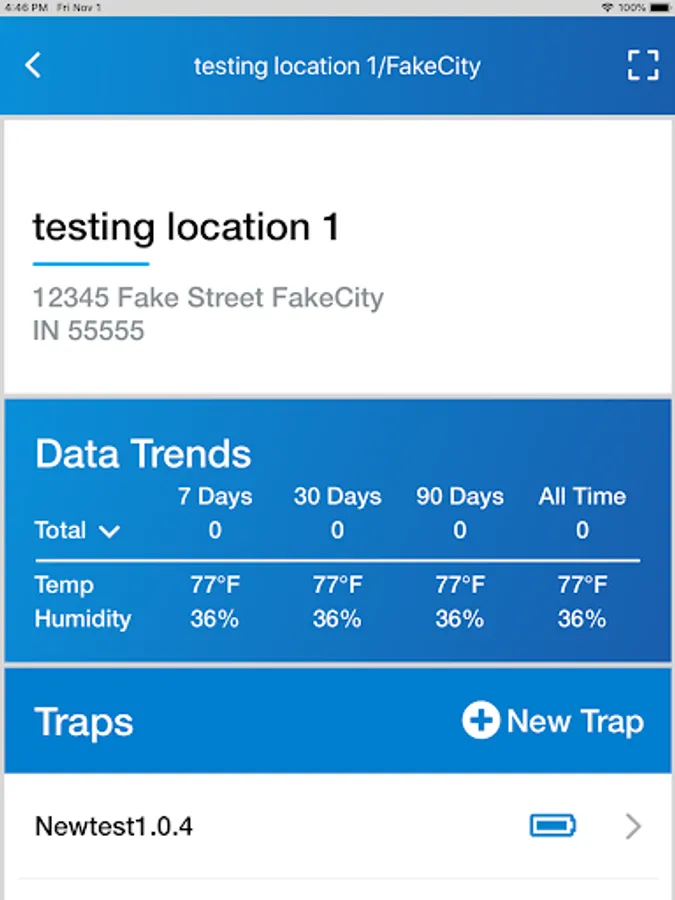Image resolution: width=675 pixels, height=900 pixels.
Task: Tap the Data Trends heading
Action: point(143,454)
